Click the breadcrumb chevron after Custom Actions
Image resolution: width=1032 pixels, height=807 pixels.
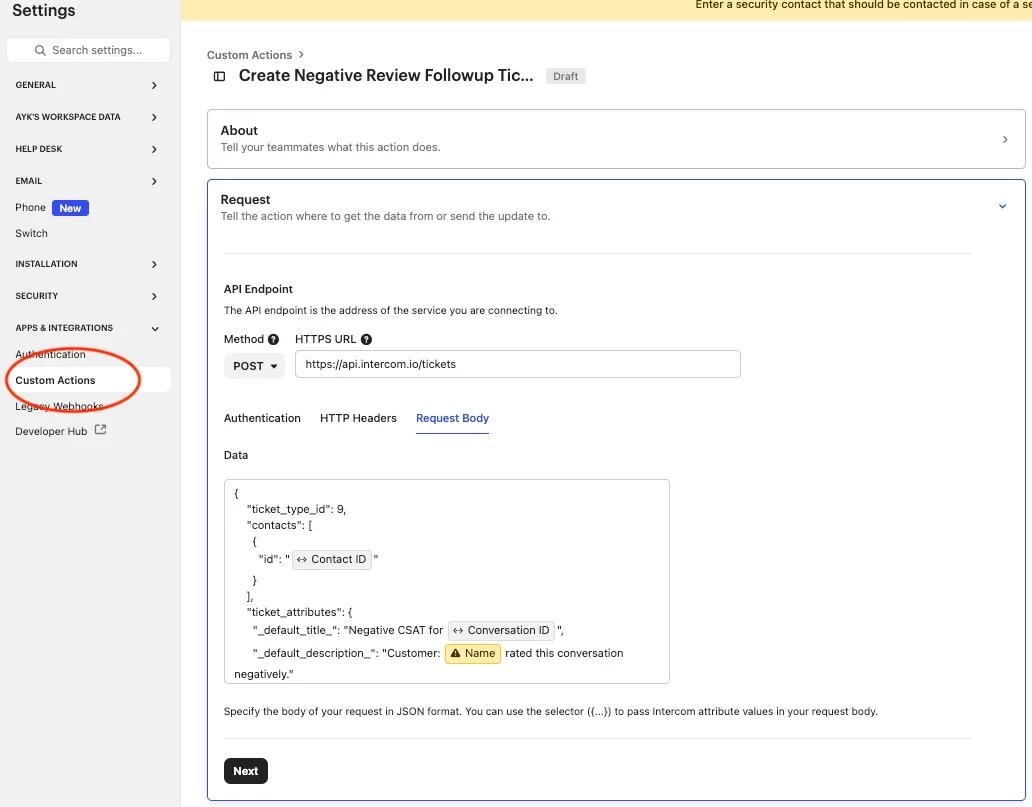[301, 55]
